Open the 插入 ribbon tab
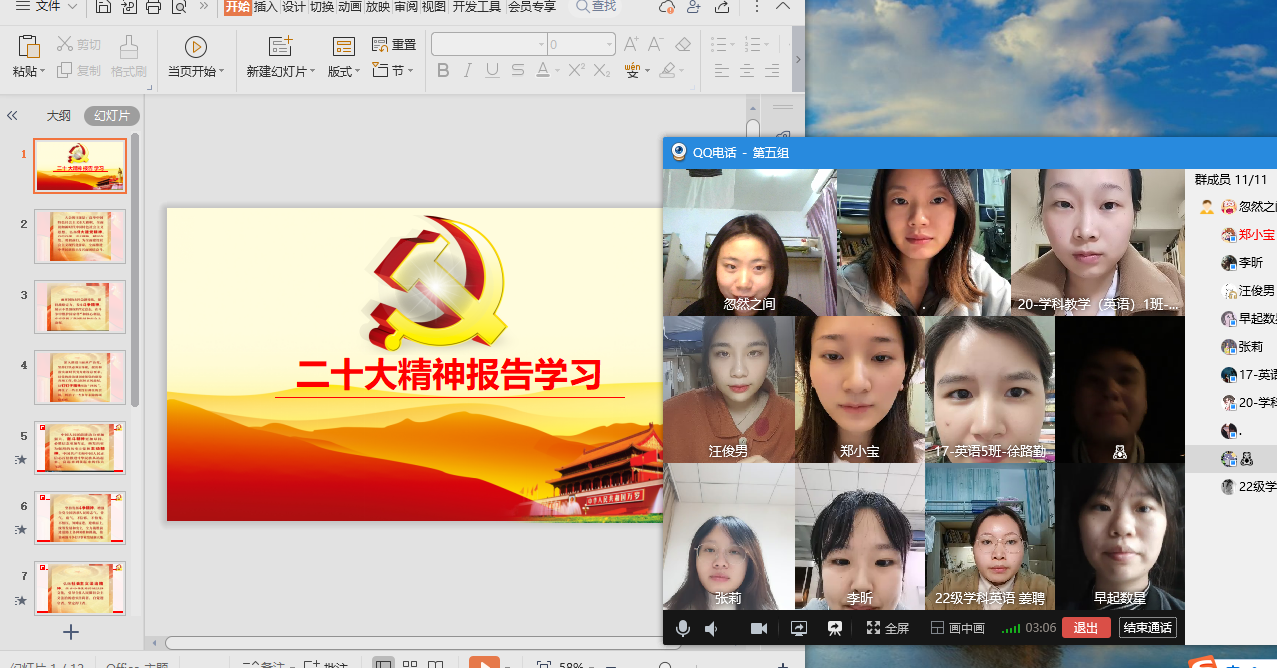Viewport: 1277px width, 668px height. 265,7
